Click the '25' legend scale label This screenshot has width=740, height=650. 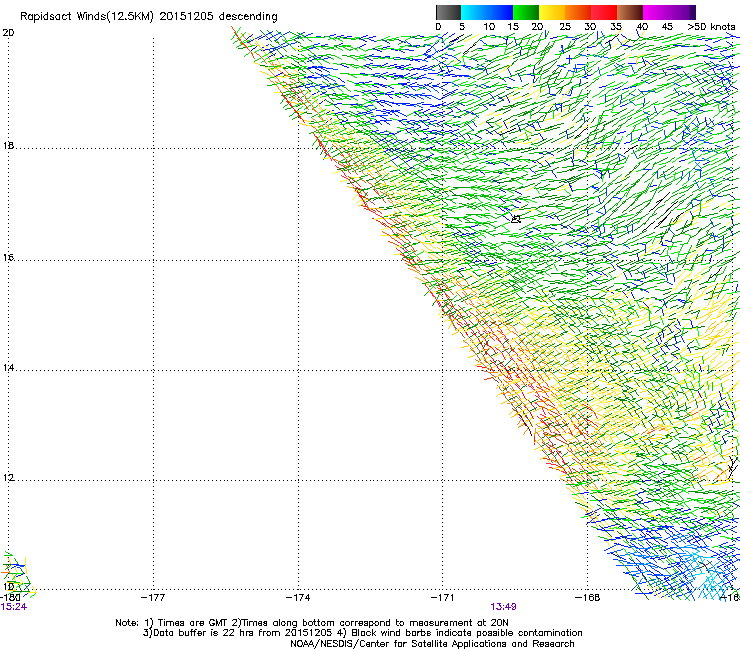[x=565, y=27]
